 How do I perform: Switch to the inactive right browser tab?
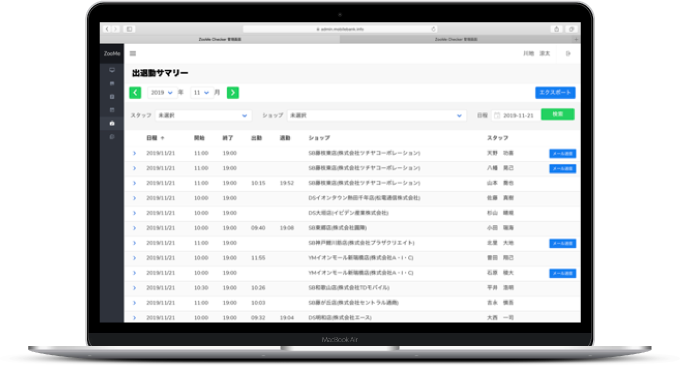click(x=456, y=39)
